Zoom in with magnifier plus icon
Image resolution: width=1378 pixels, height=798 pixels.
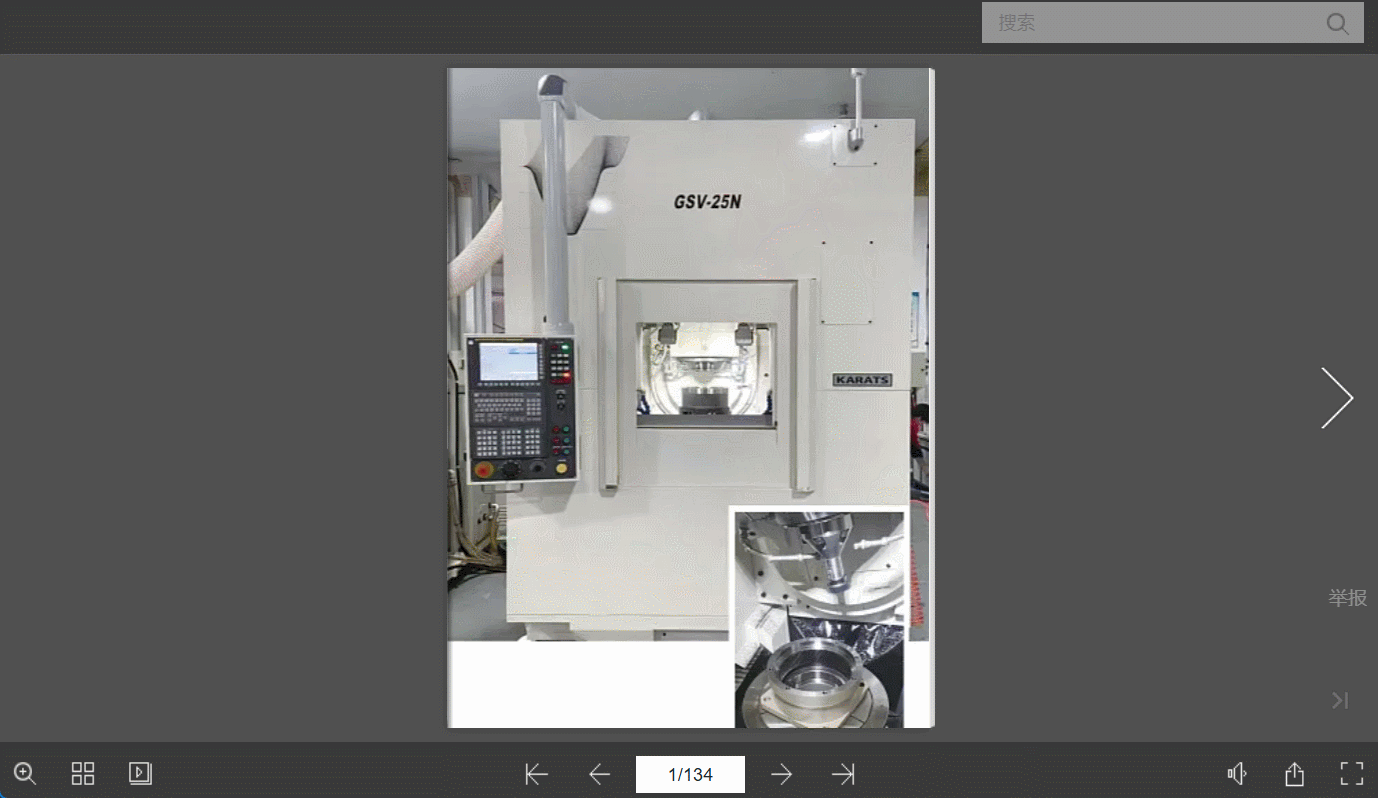25,773
